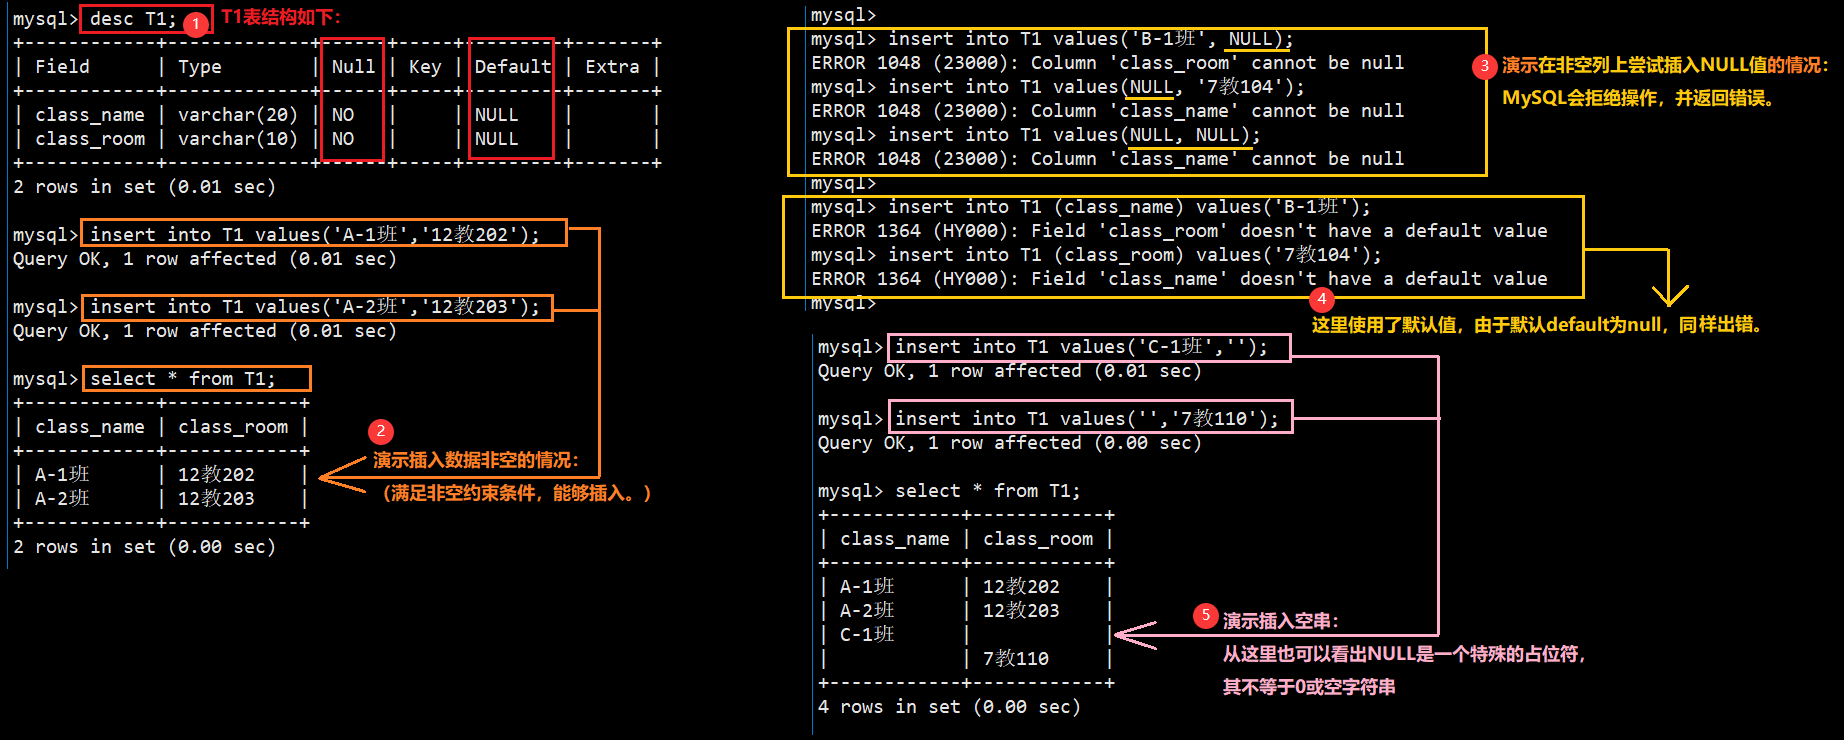
Task: Click the ERROR 1048 'class_room' cannot be null line
Action: click(1107, 63)
